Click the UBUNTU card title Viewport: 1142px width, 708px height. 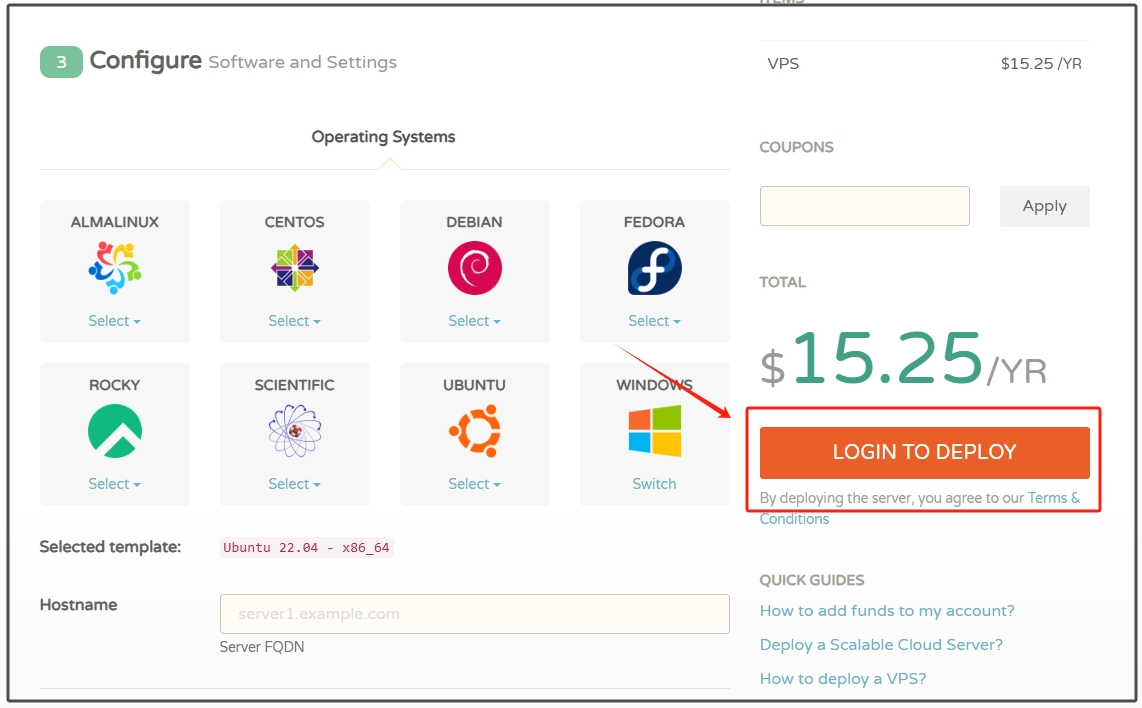(x=474, y=385)
